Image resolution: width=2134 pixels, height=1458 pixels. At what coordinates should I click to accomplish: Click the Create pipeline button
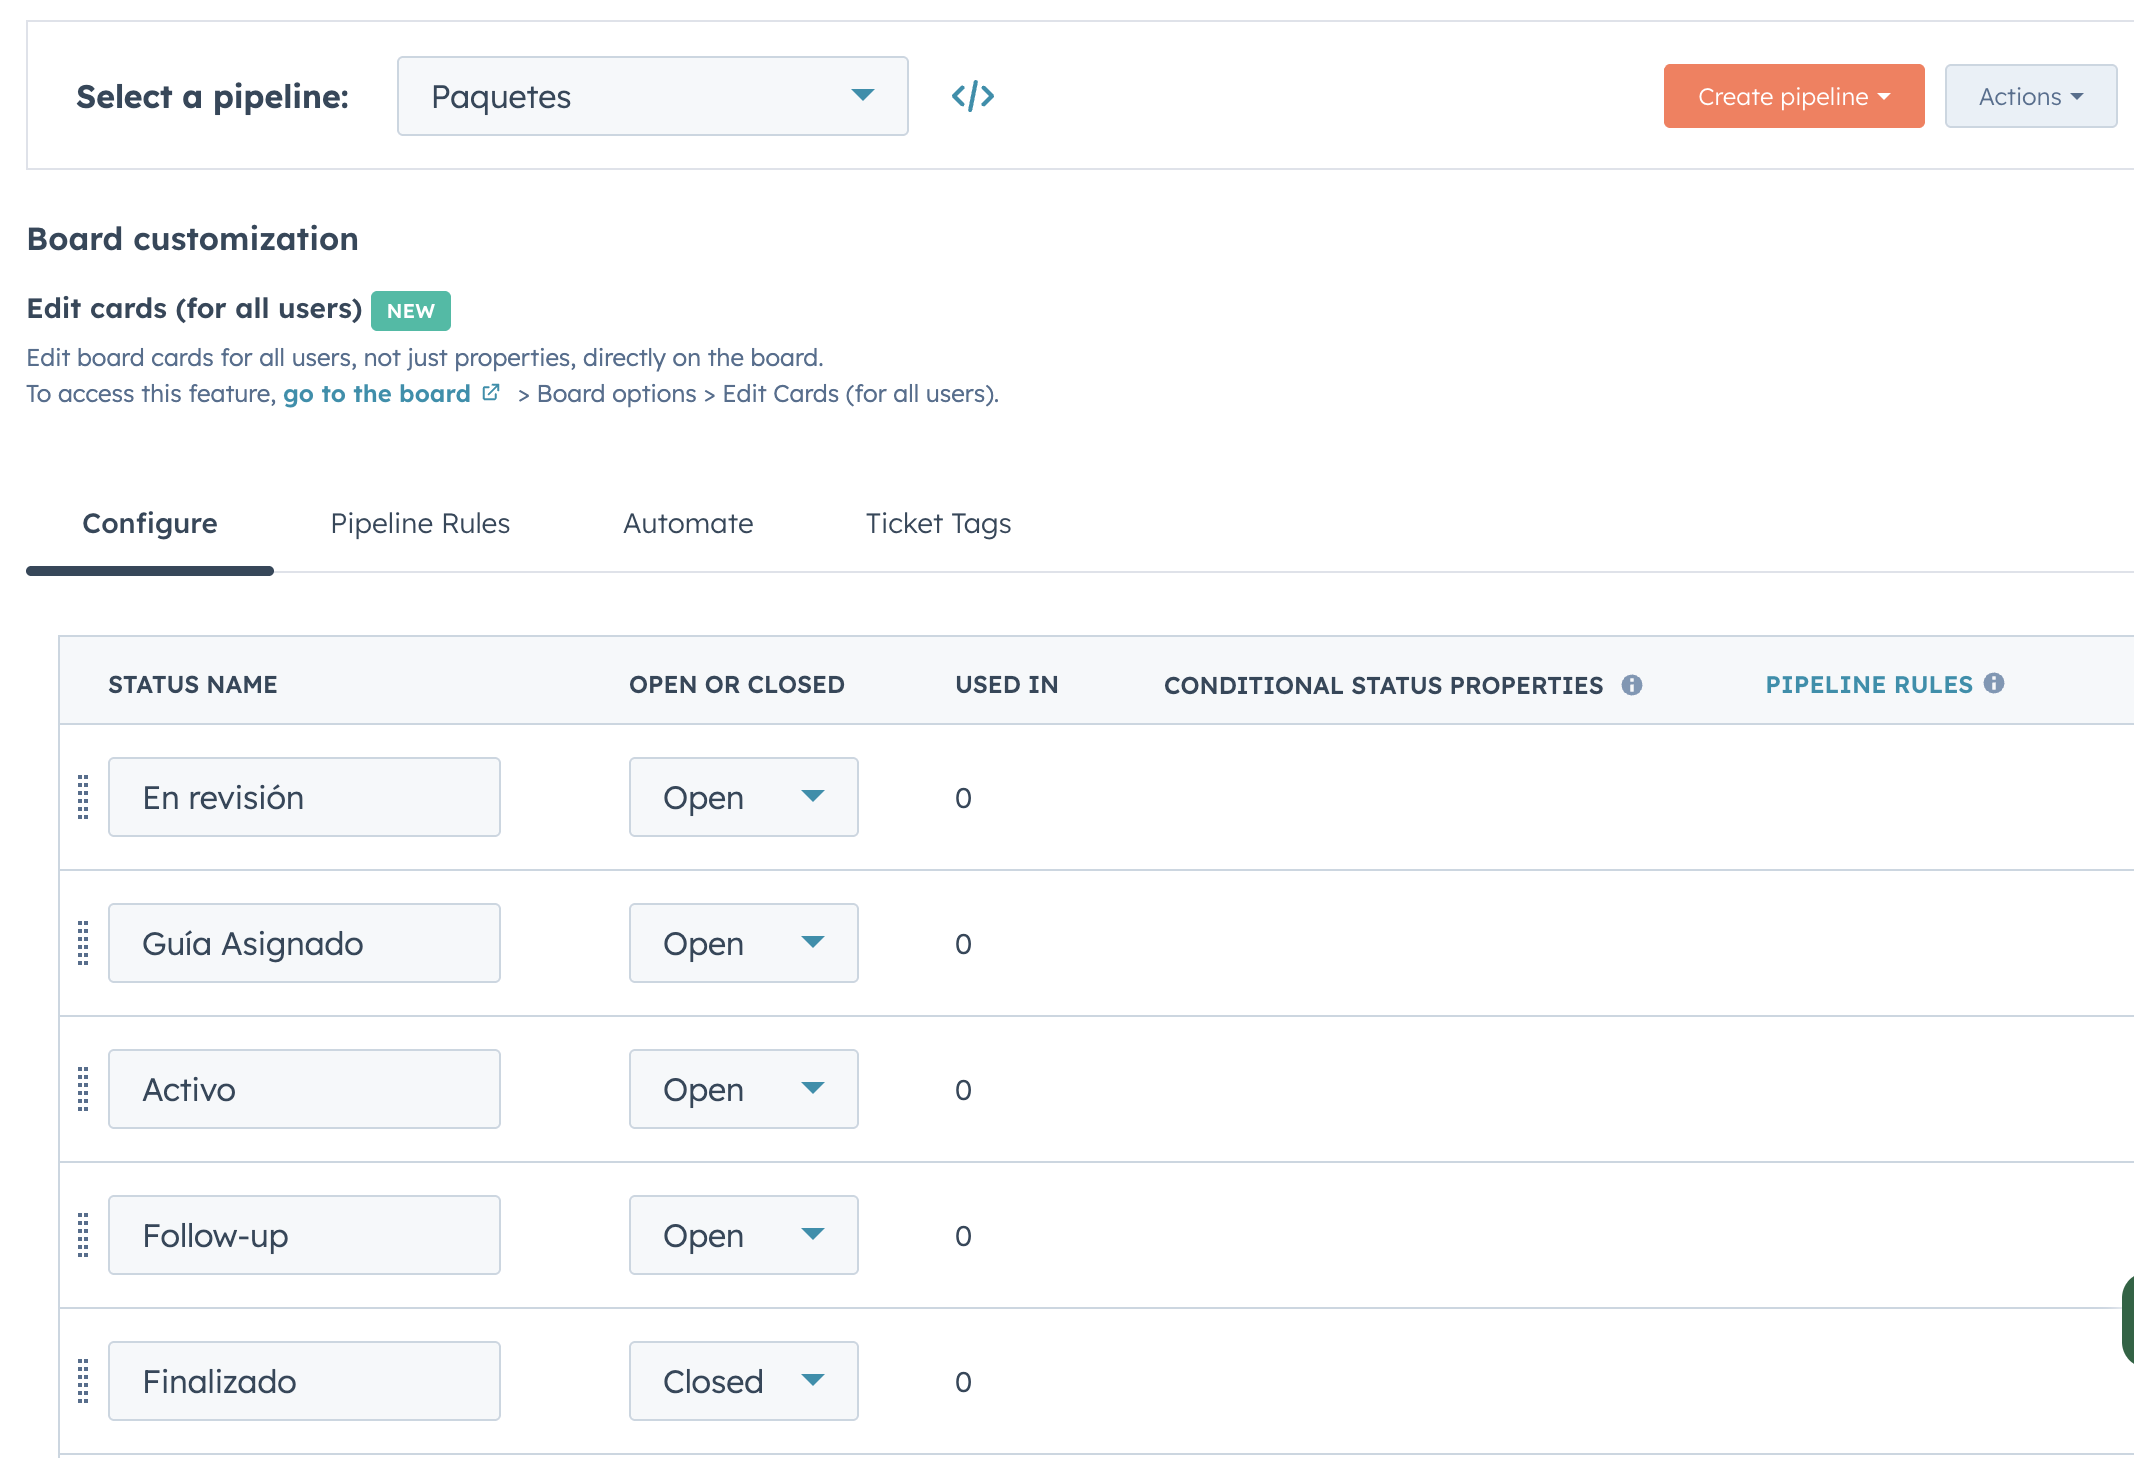coord(1793,96)
